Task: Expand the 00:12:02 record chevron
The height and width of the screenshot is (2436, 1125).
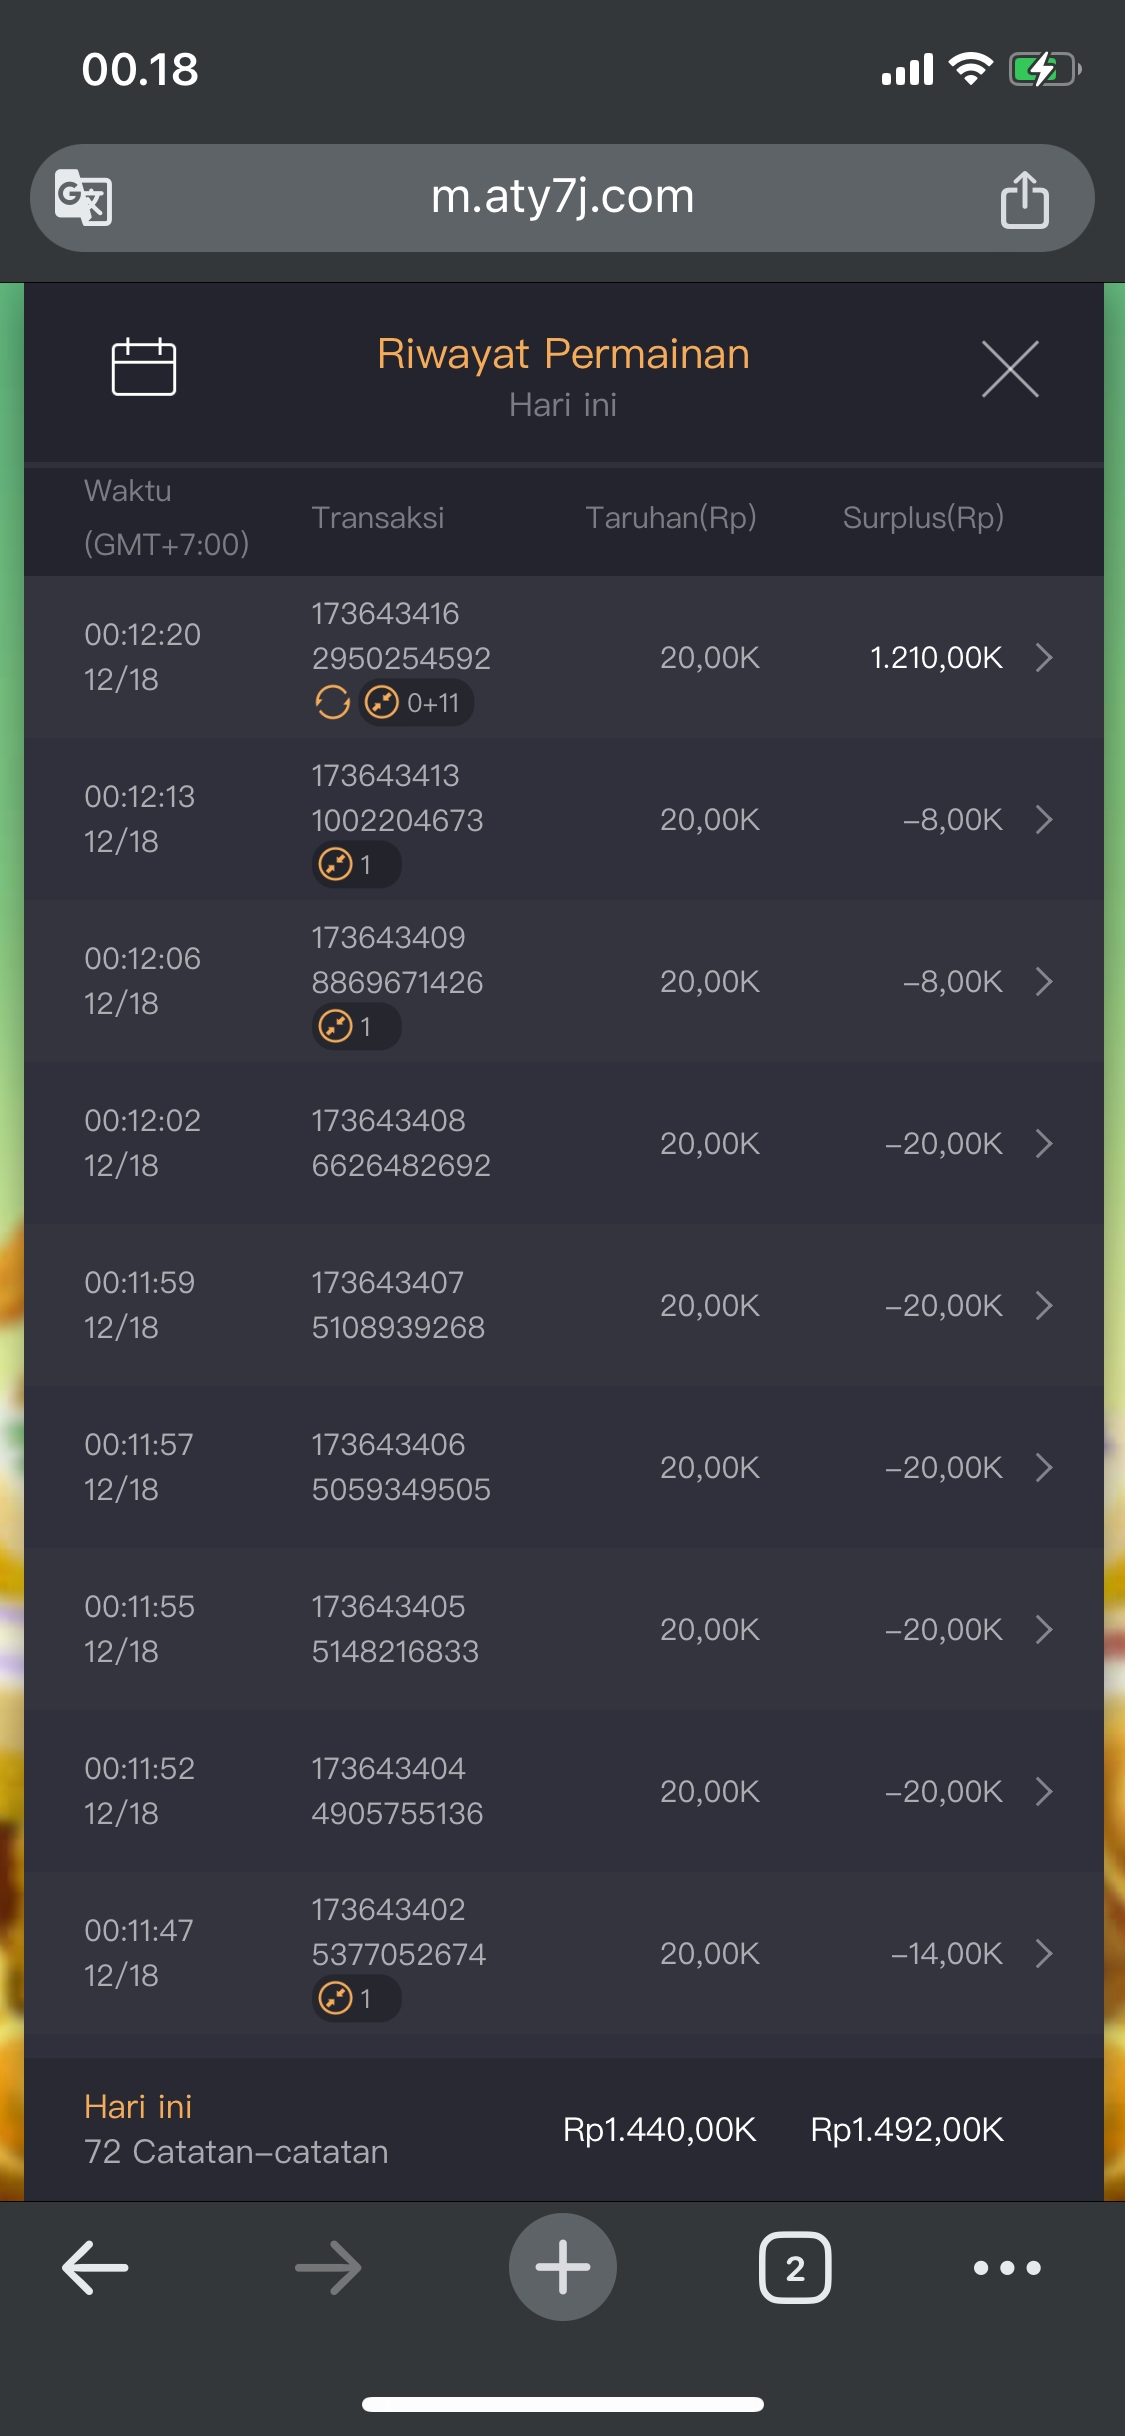Action: [1044, 1143]
